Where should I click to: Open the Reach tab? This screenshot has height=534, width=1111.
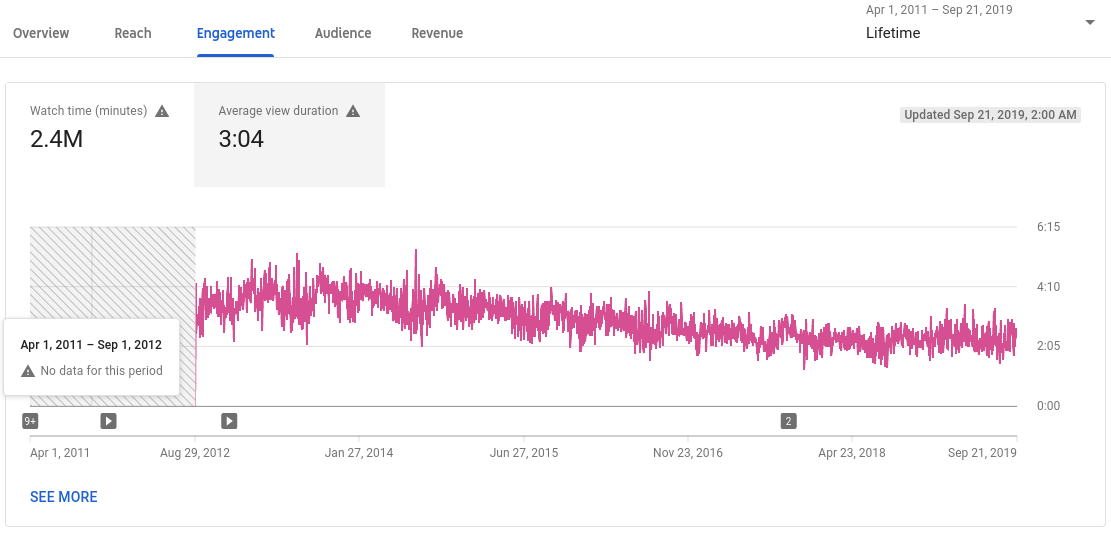pos(133,33)
